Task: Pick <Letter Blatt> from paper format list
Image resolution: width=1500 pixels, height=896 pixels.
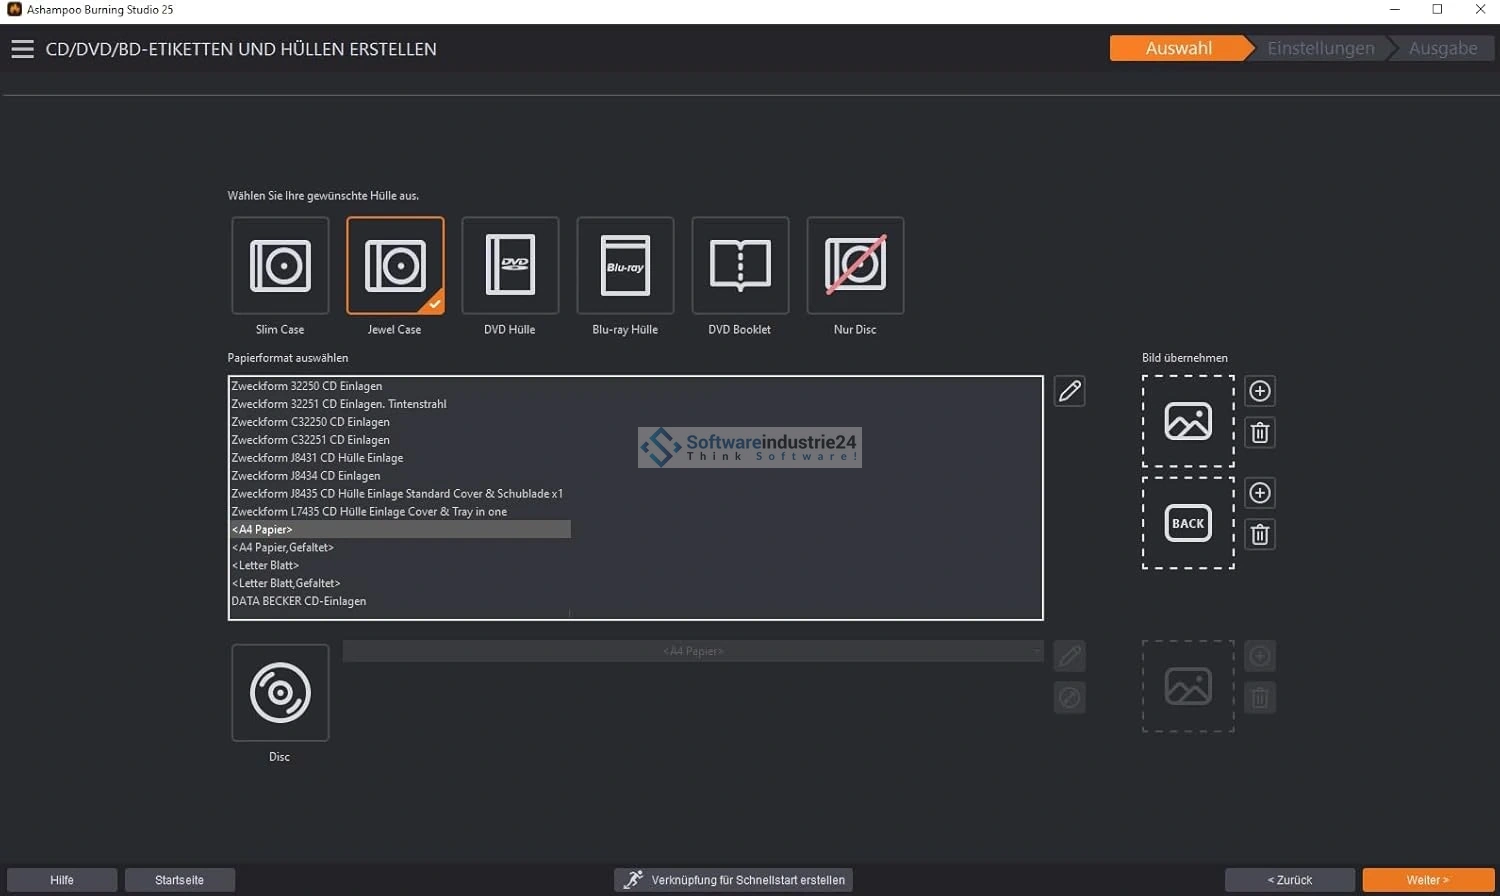Action: click(265, 566)
